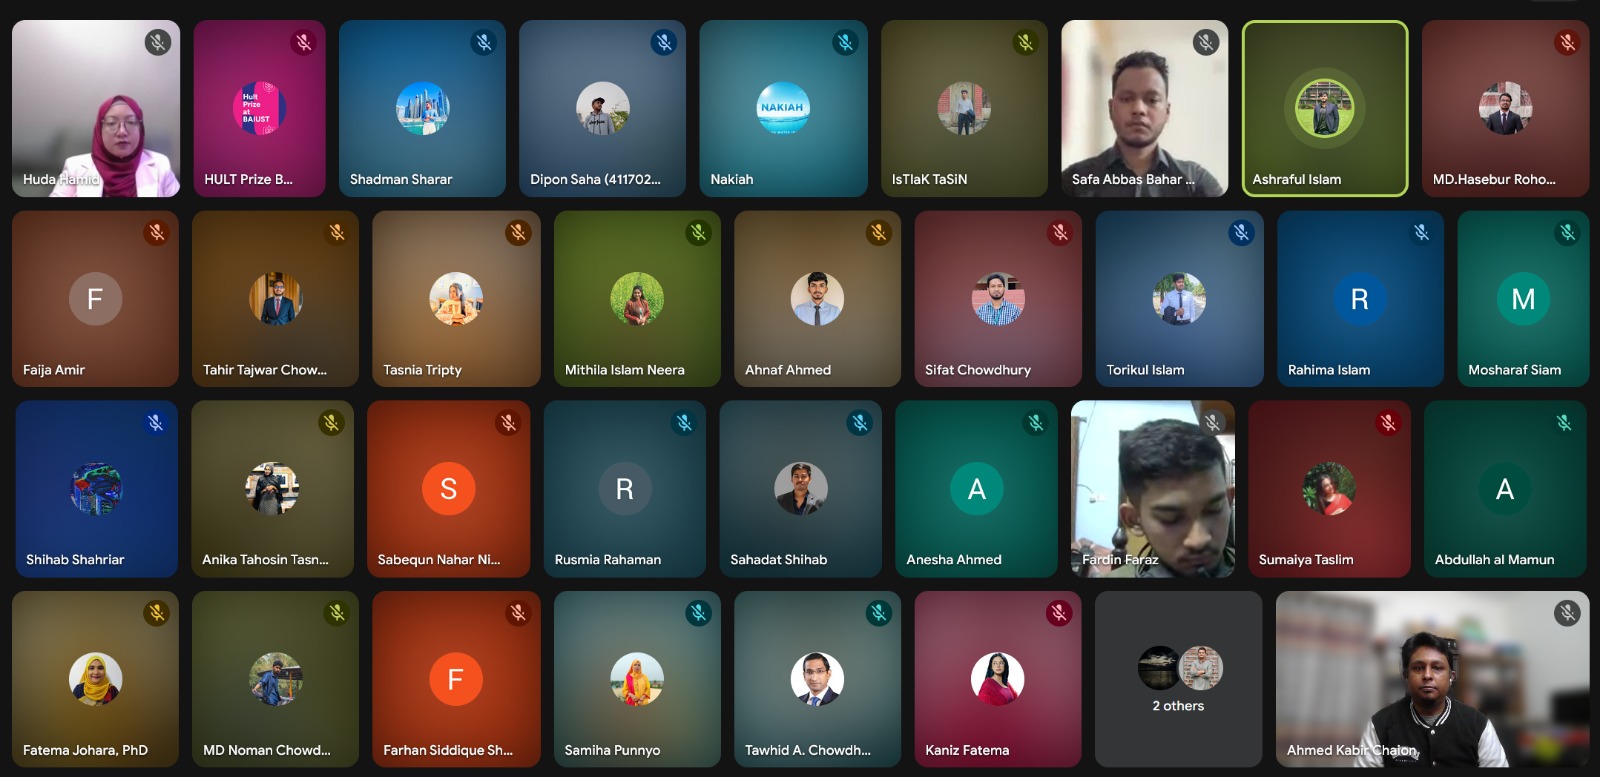Click the mic-off icon on Sifat Chowdhury's tile
1600x777 pixels.
1060,233
